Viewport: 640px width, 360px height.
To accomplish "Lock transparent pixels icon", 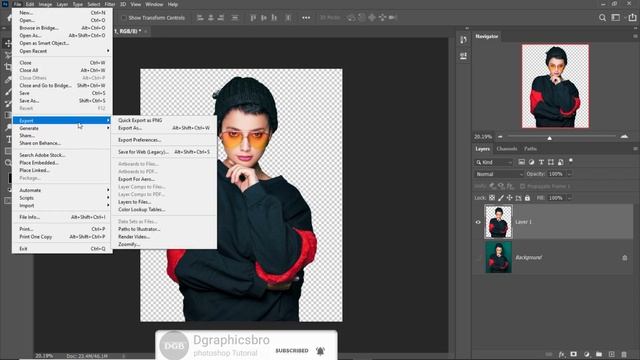I will coord(492,198).
